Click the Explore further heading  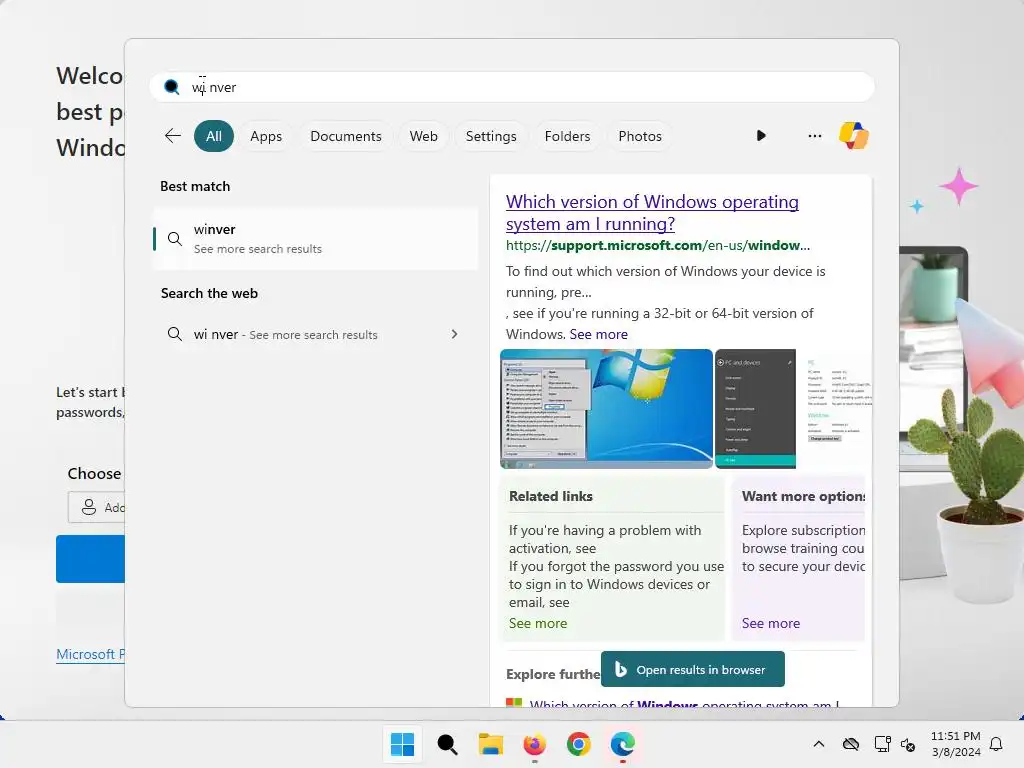click(553, 674)
